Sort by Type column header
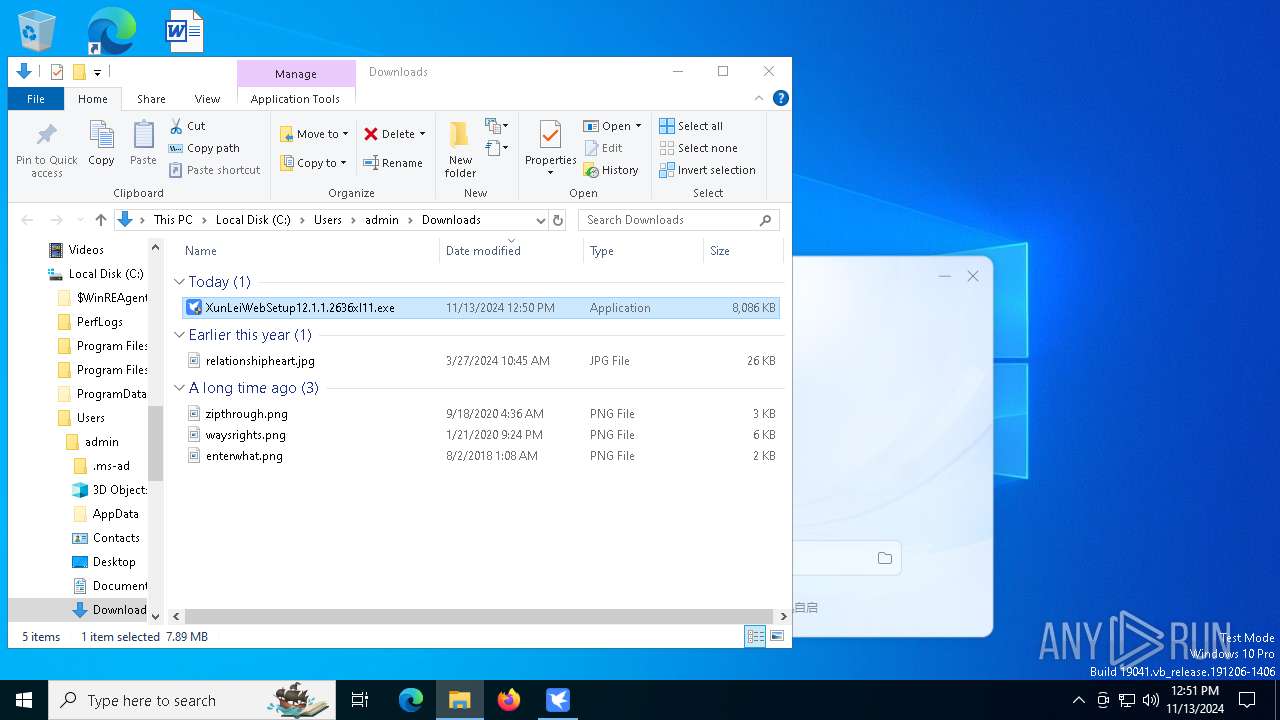The width and height of the screenshot is (1280, 720). 643,251
